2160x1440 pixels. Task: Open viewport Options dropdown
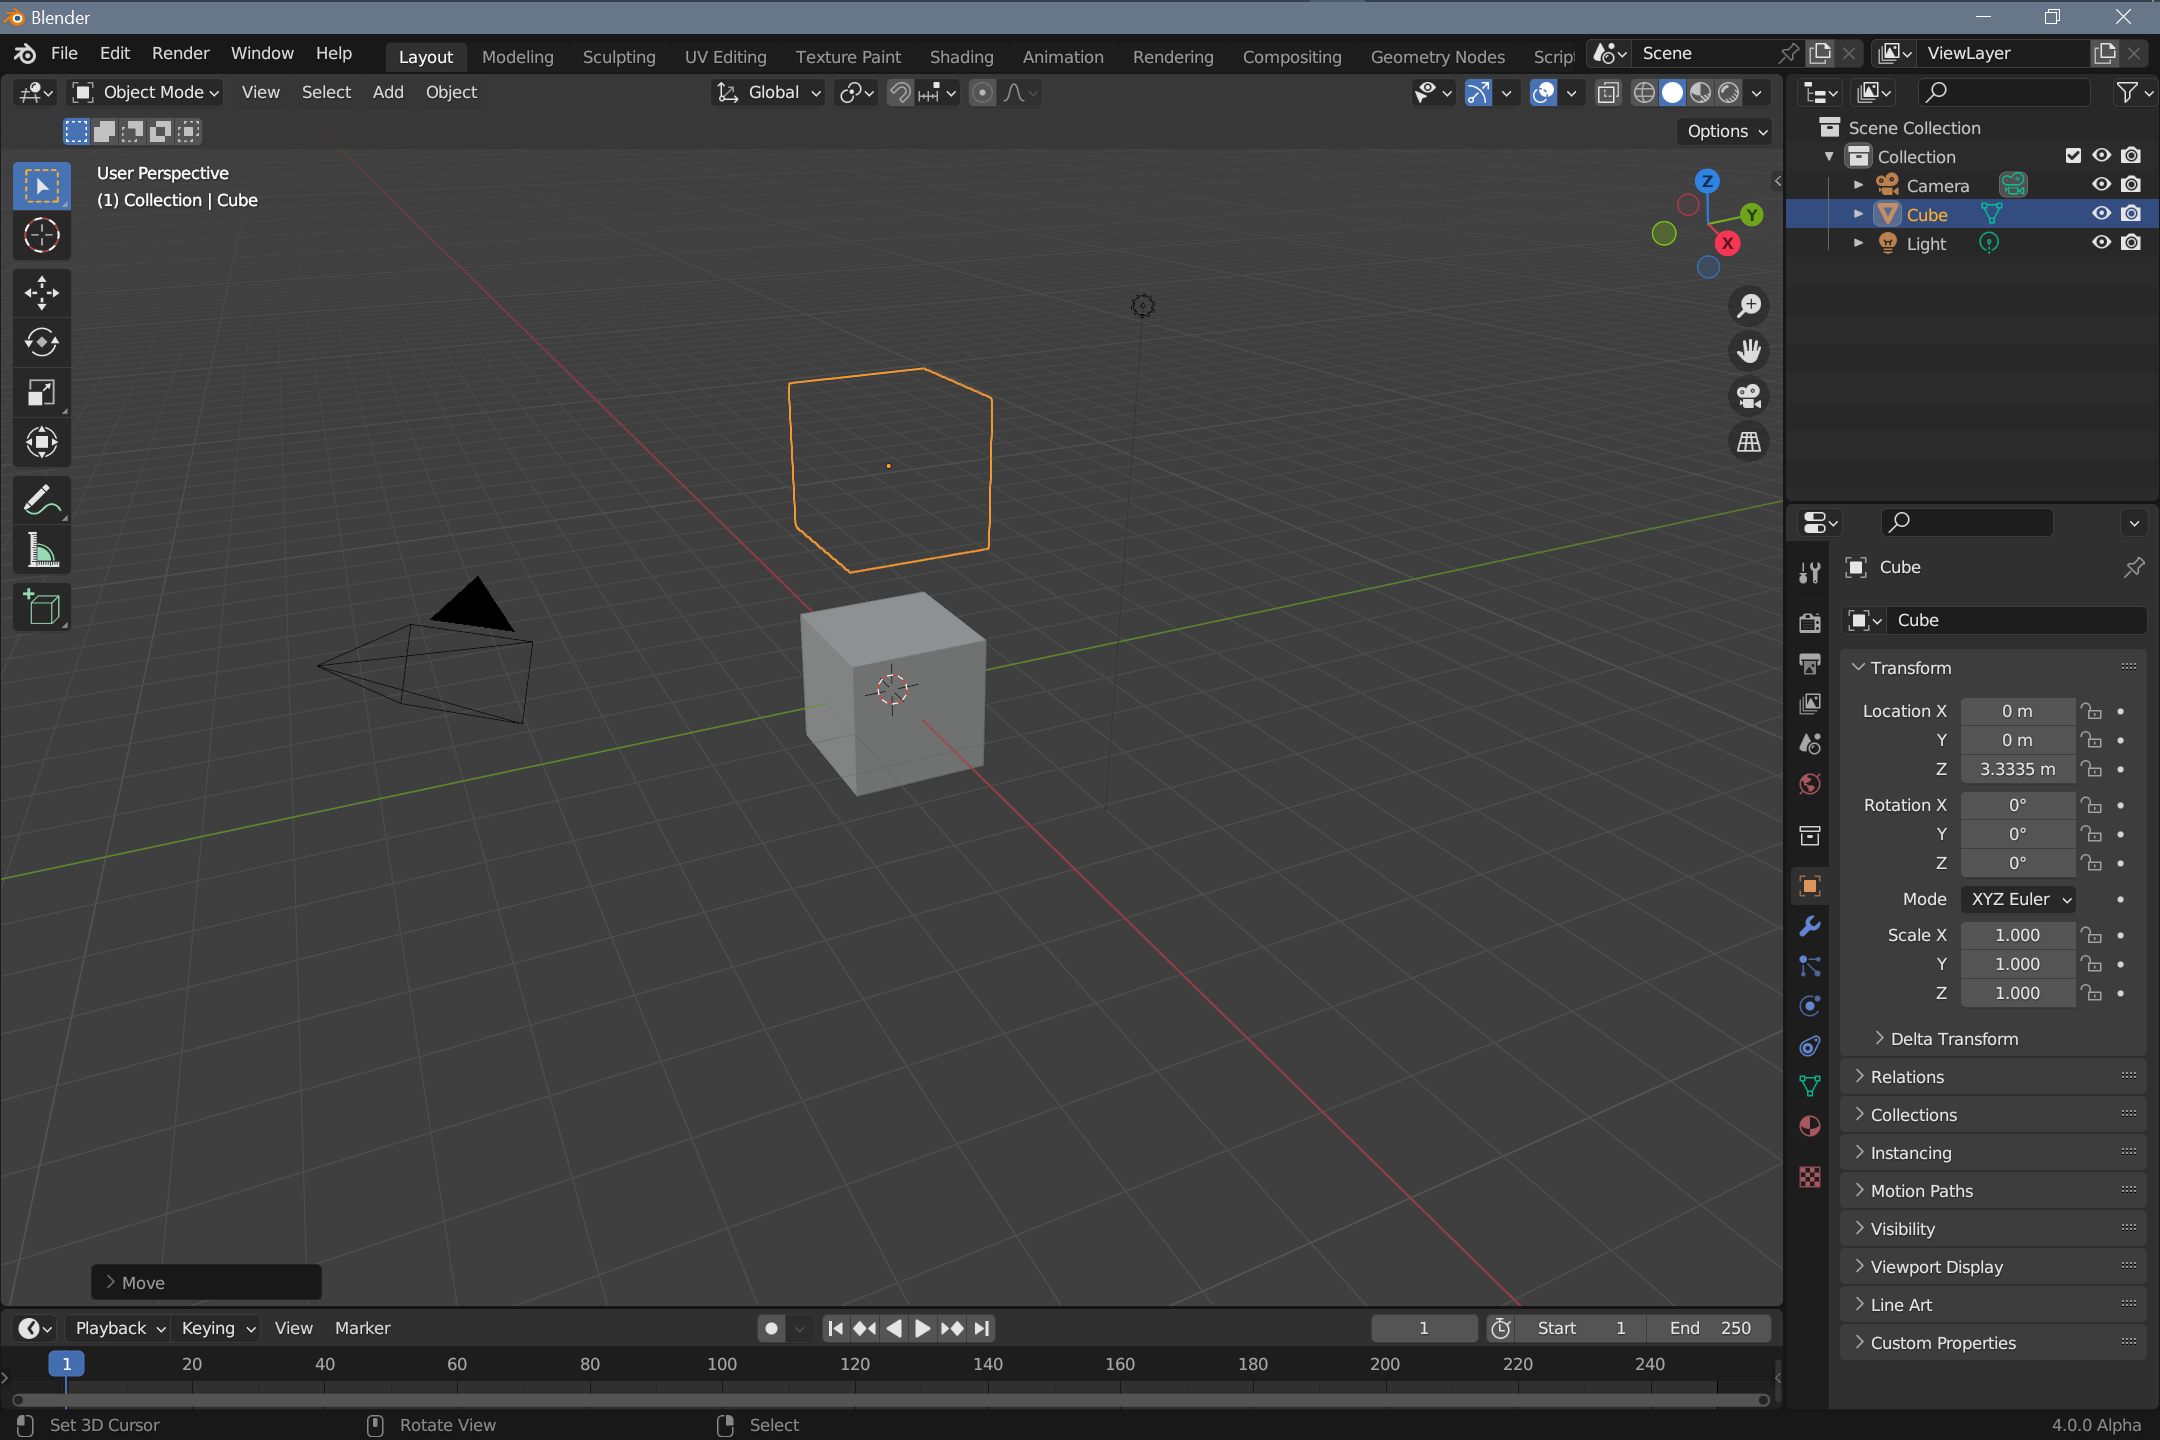(x=1726, y=131)
